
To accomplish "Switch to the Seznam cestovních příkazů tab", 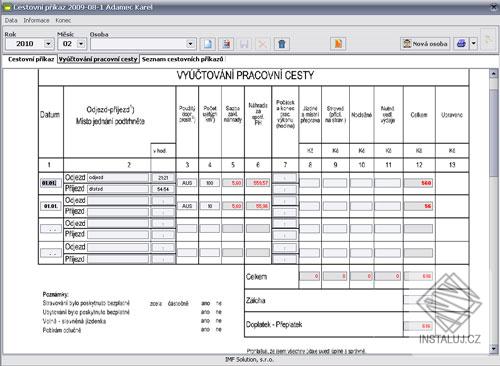I will pos(183,59).
